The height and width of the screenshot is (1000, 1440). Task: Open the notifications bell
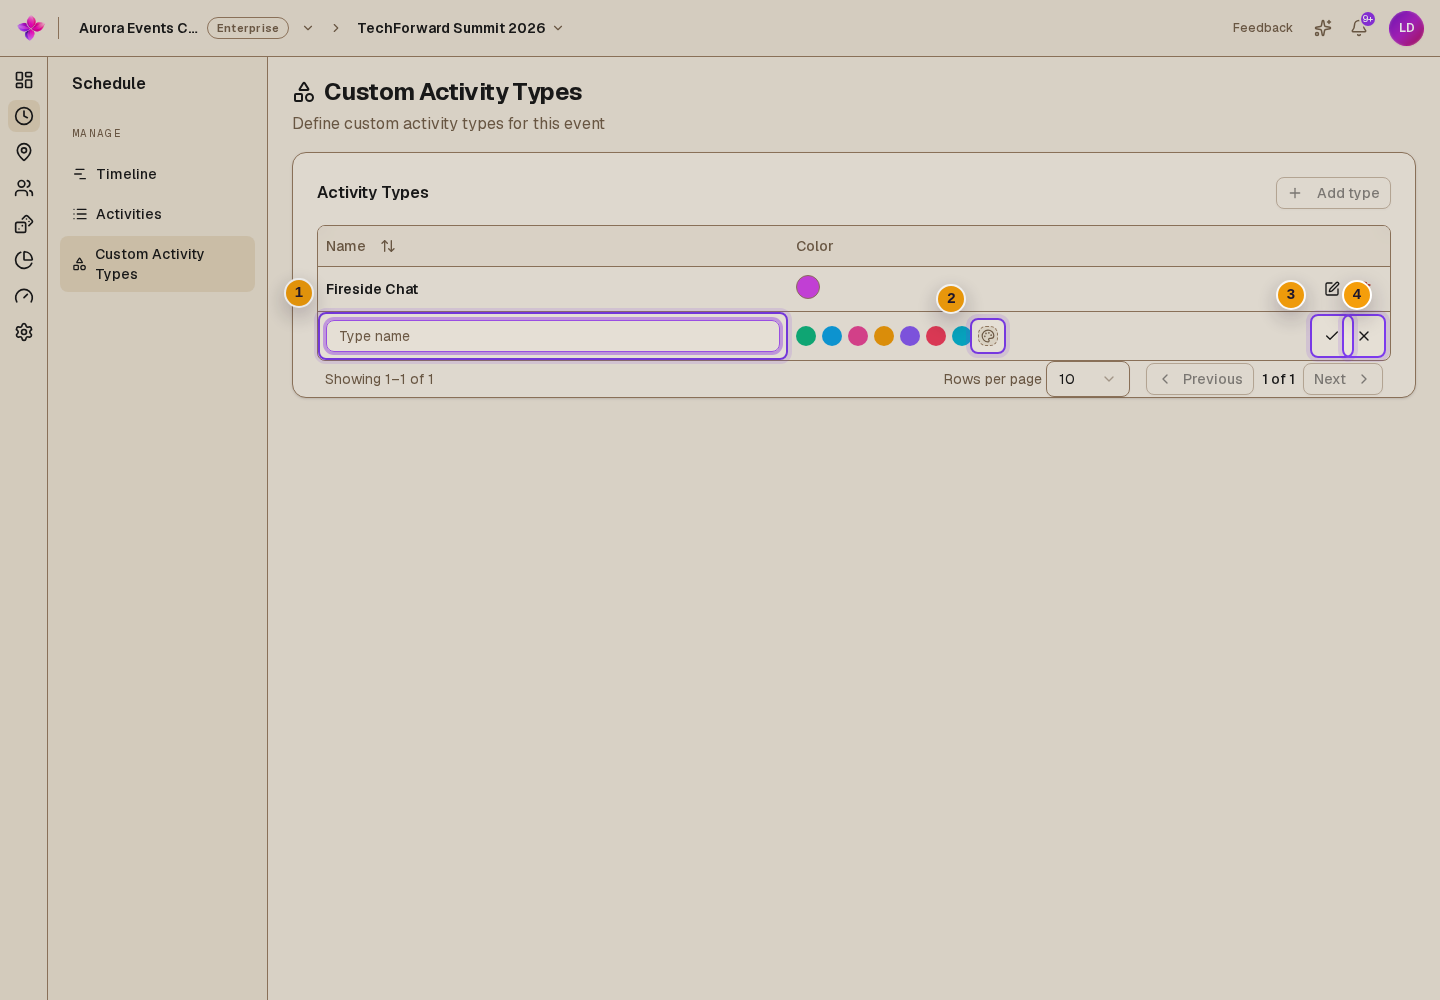pyautogui.click(x=1359, y=28)
